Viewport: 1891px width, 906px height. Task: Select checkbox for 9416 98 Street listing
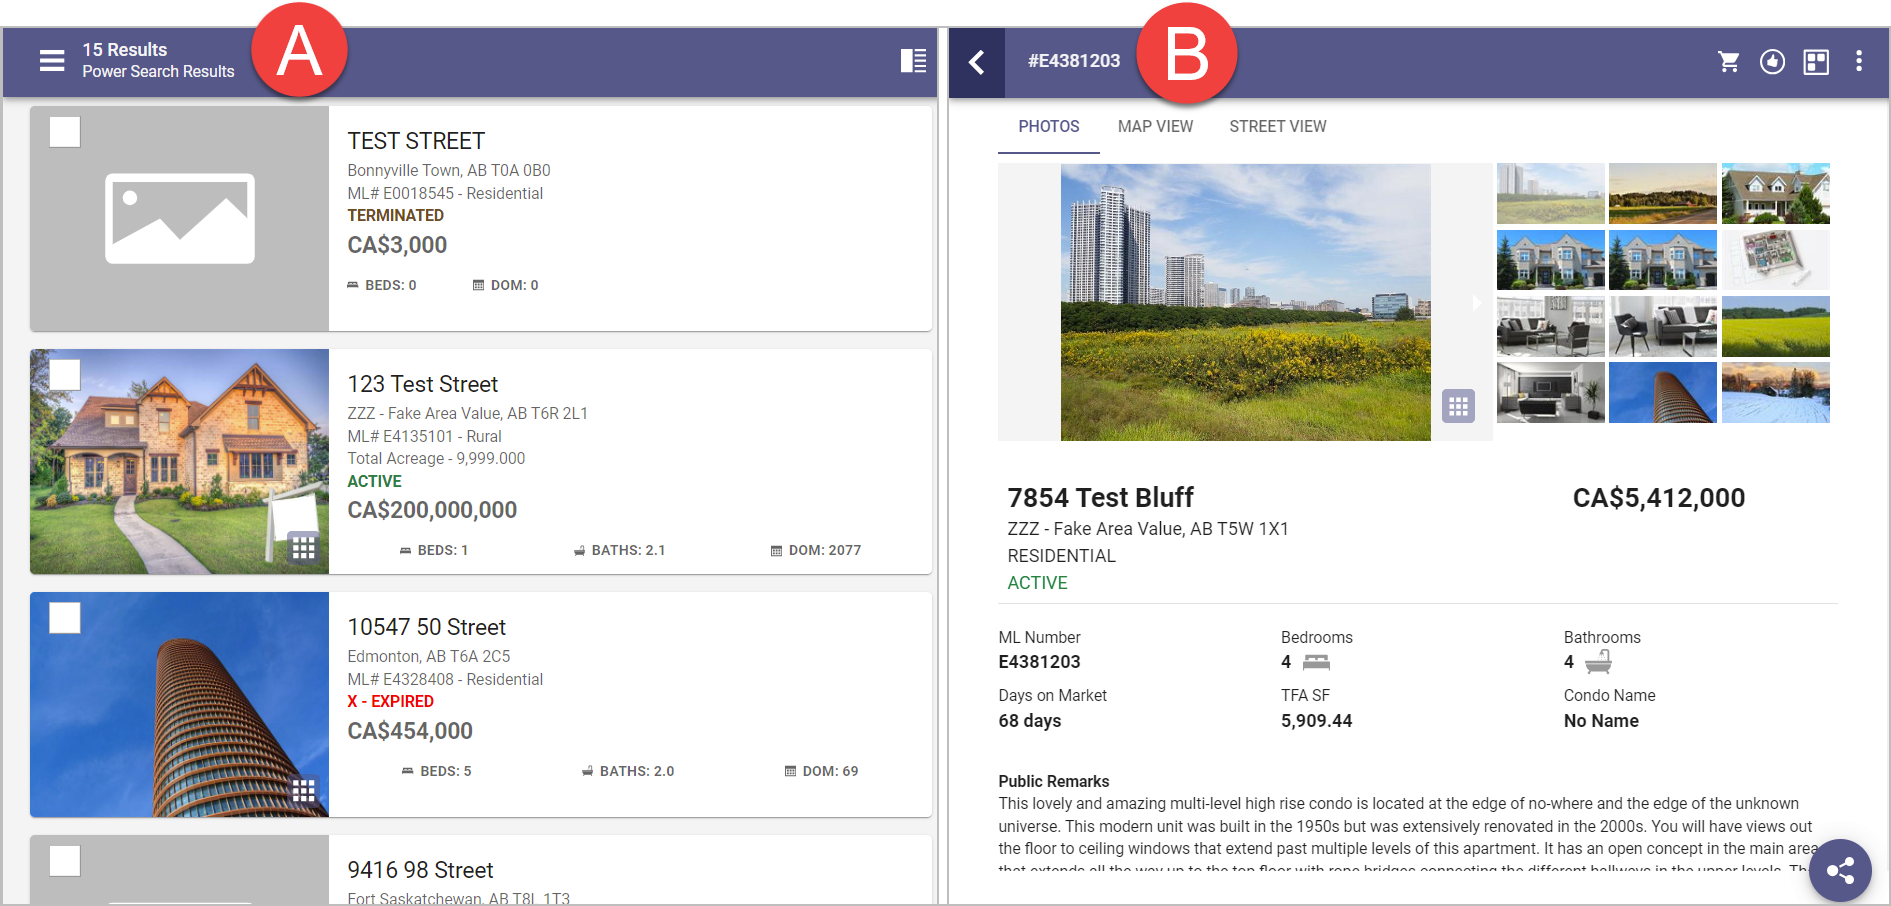65,861
